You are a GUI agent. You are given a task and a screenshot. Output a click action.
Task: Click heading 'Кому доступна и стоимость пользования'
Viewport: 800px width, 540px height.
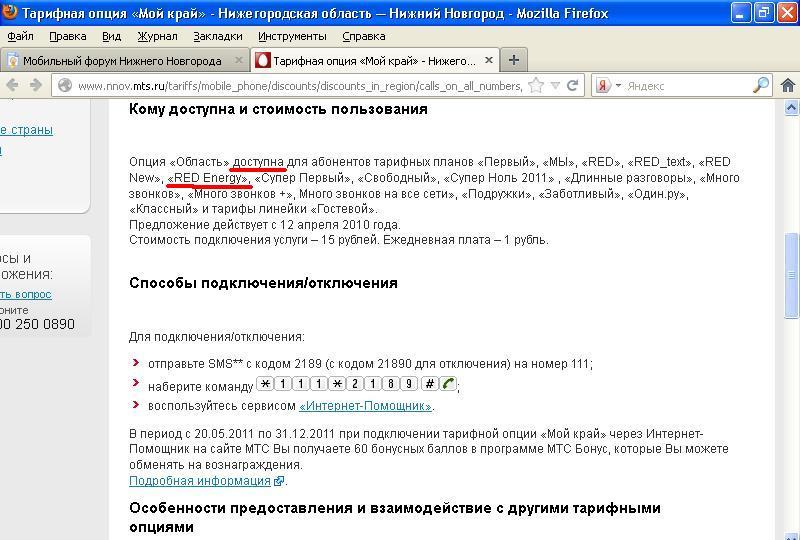(x=278, y=109)
